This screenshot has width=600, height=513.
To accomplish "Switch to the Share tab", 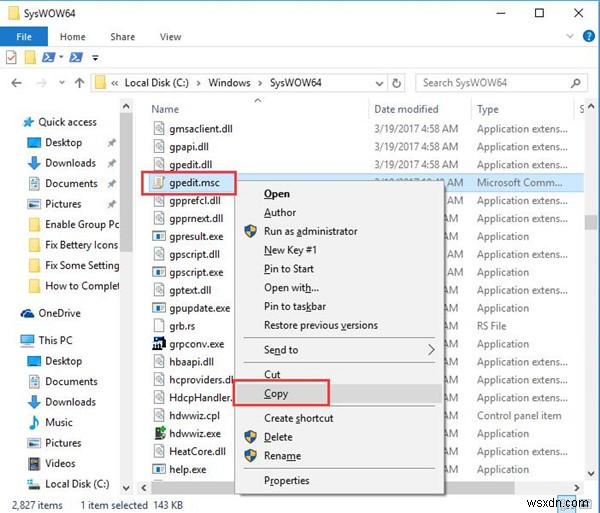I will (x=122, y=37).
